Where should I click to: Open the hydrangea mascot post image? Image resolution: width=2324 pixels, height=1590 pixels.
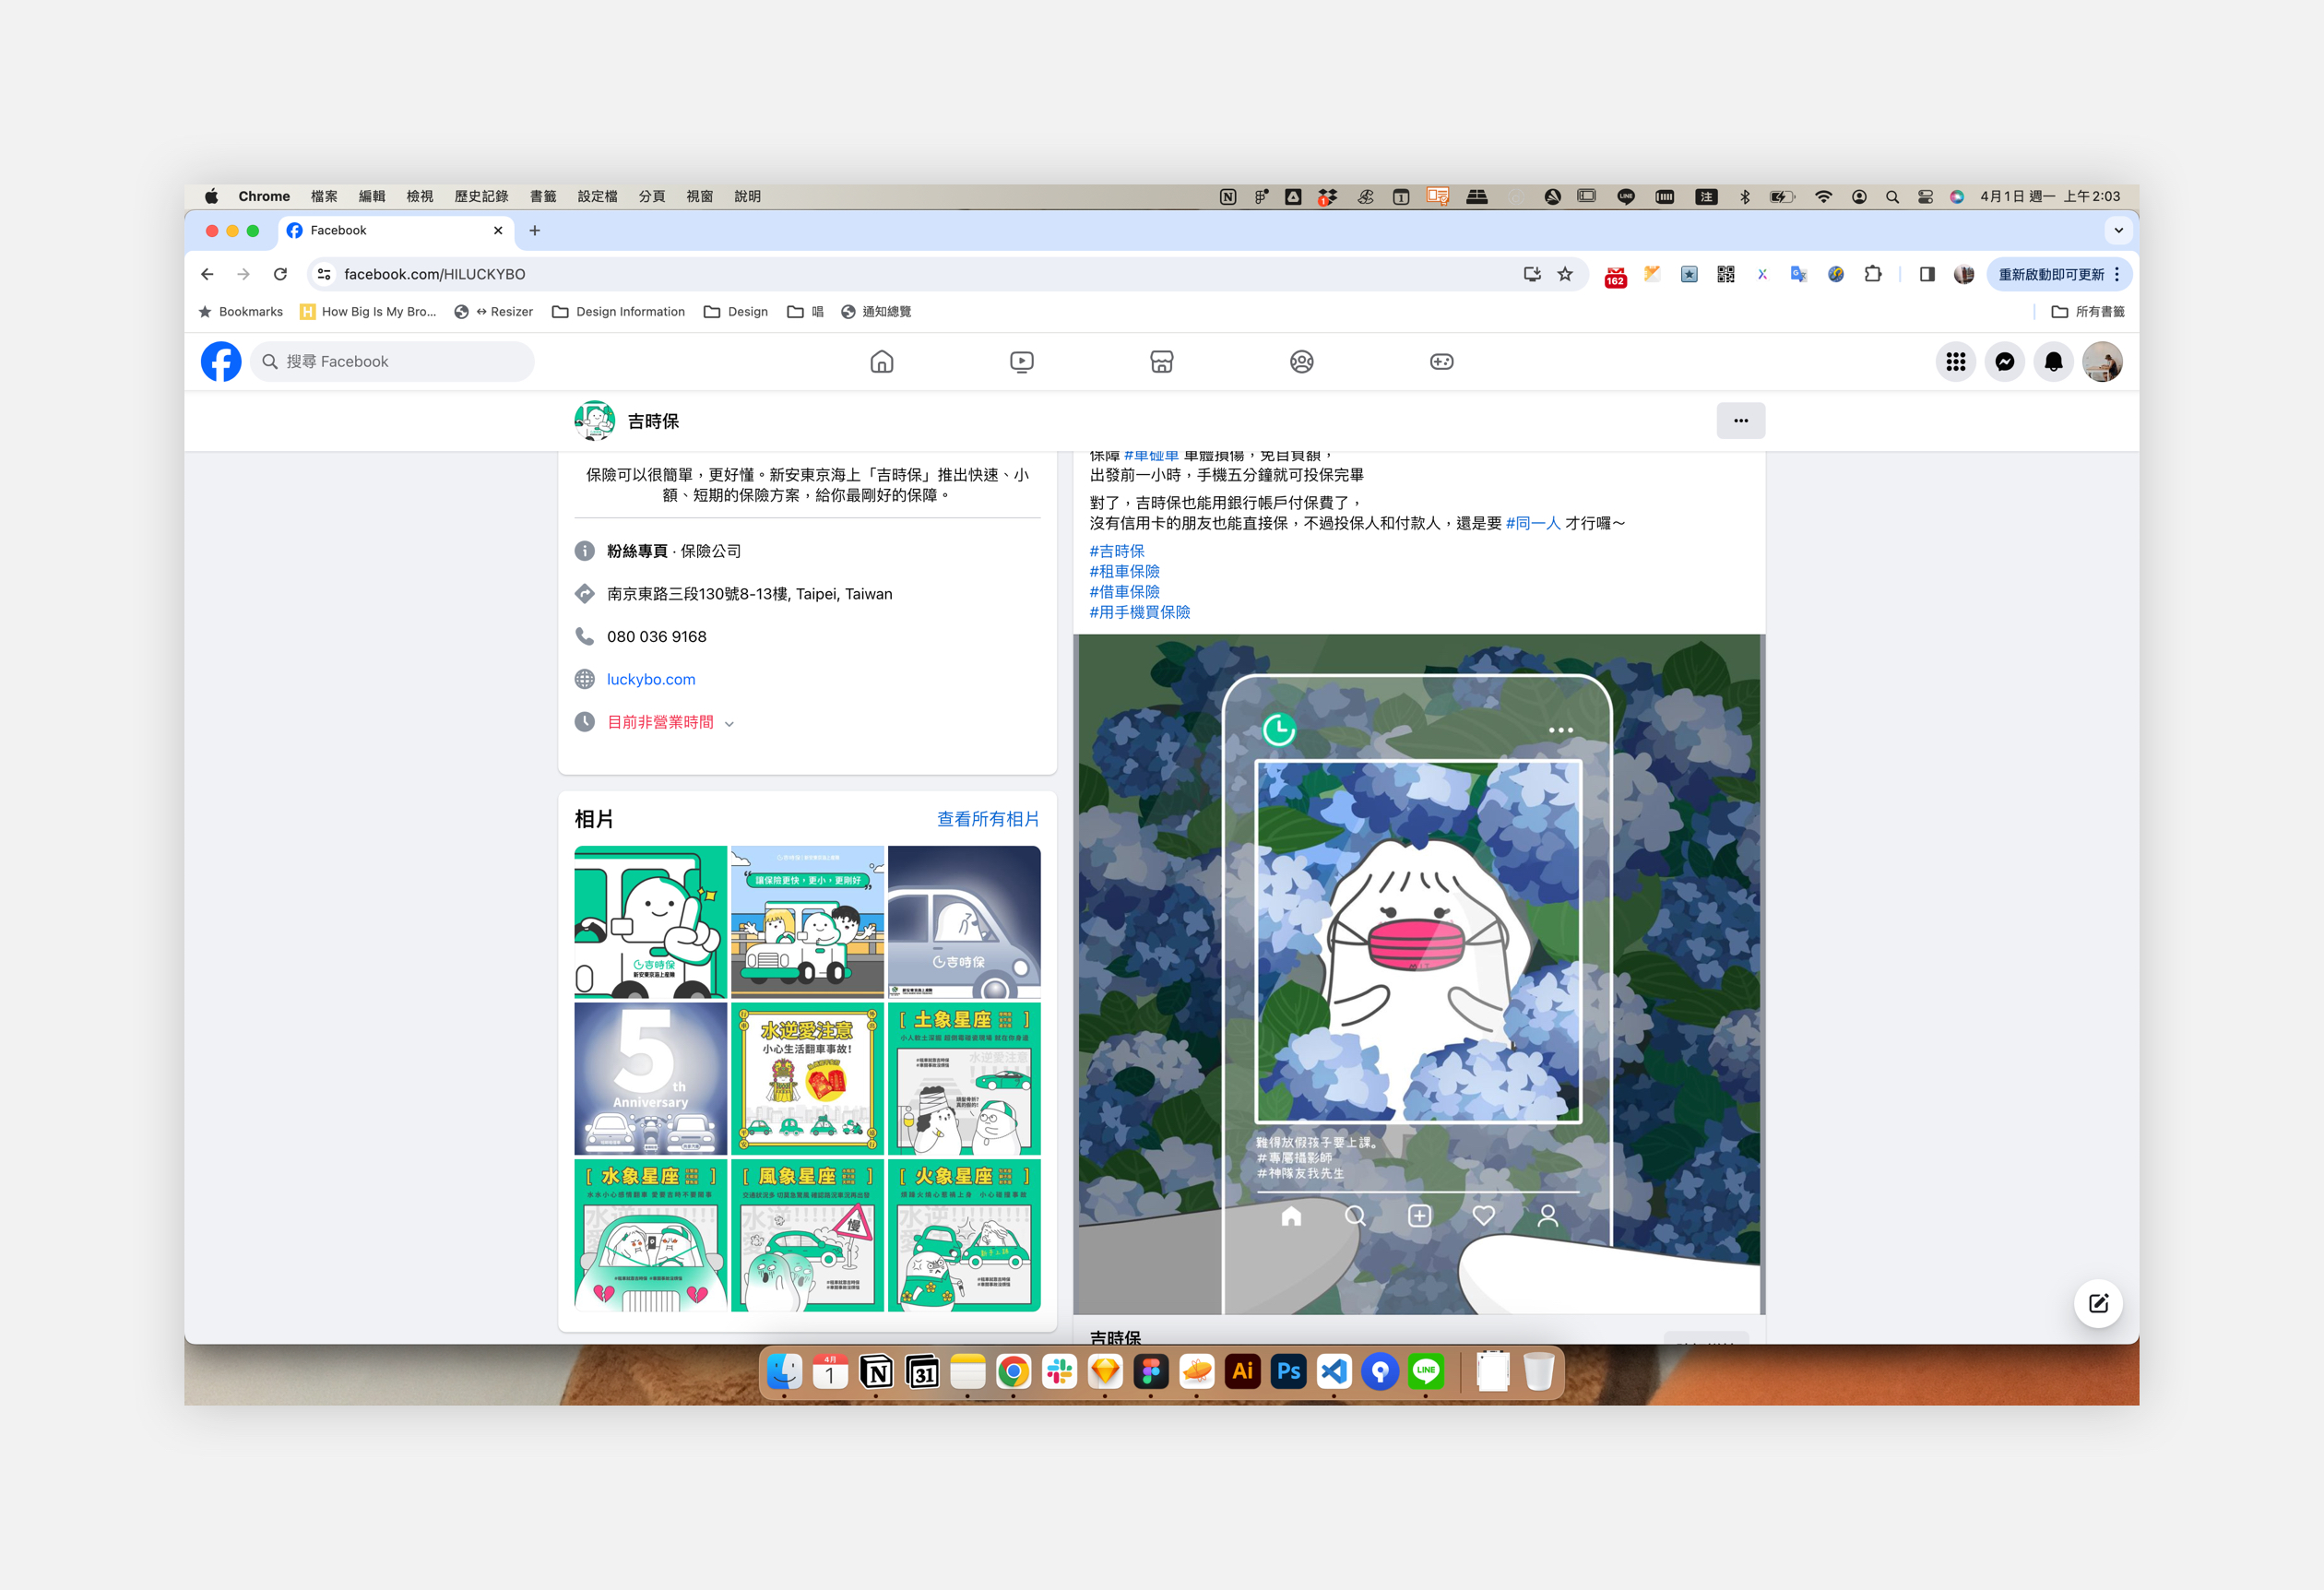(x=1419, y=974)
